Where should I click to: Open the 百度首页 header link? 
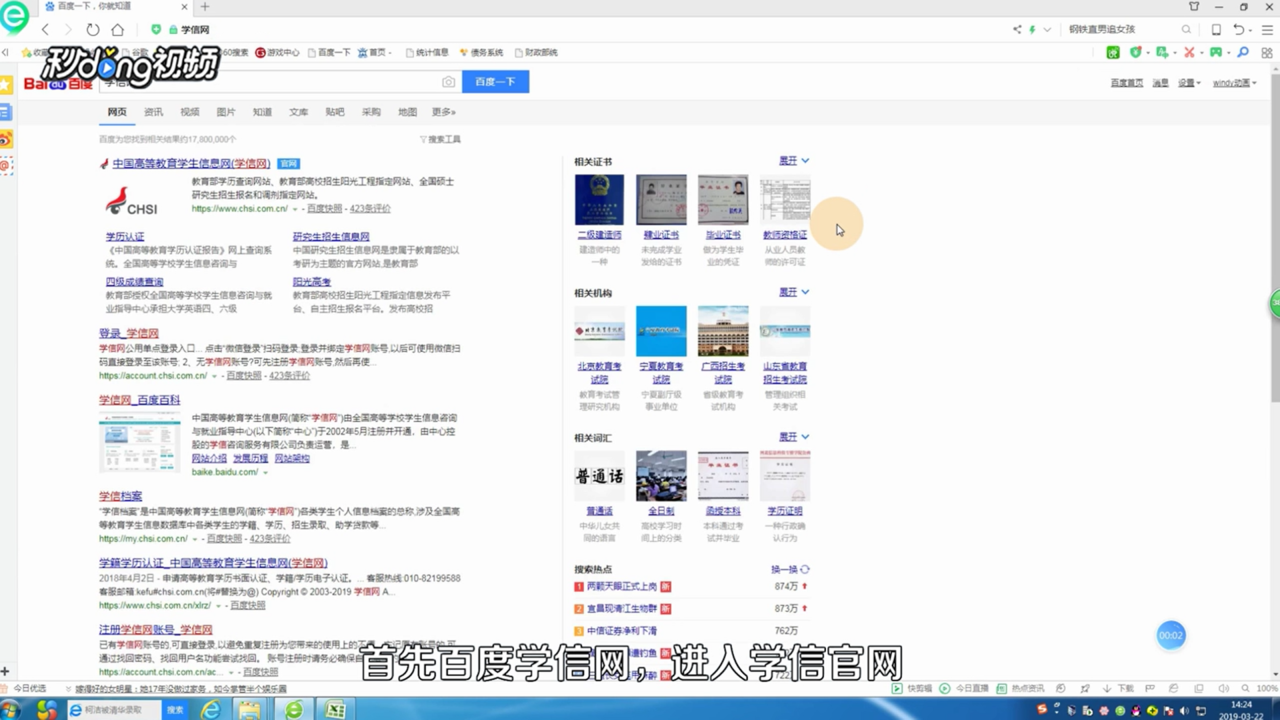[x=1127, y=83]
